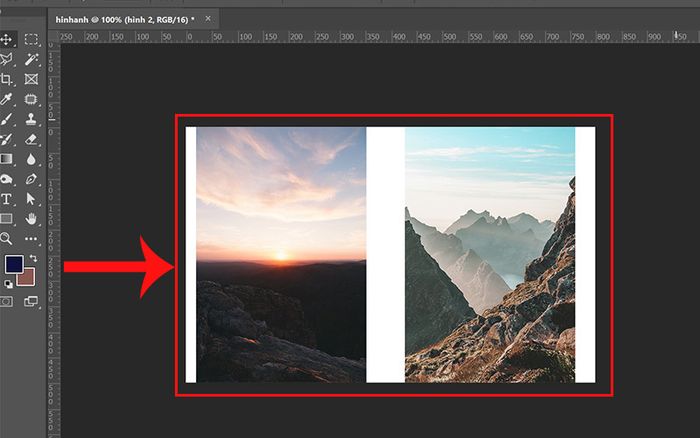Activate the Crop tool
The height and width of the screenshot is (438, 700).
pos(8,80)
